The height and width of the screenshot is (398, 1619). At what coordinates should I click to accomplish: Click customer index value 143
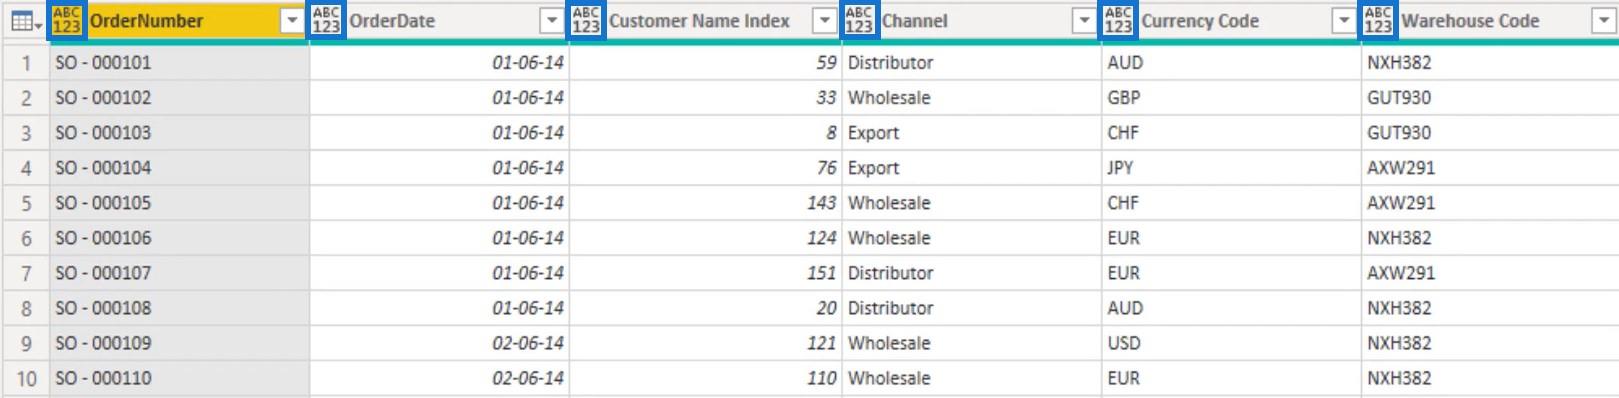click(x=706, y=202)
